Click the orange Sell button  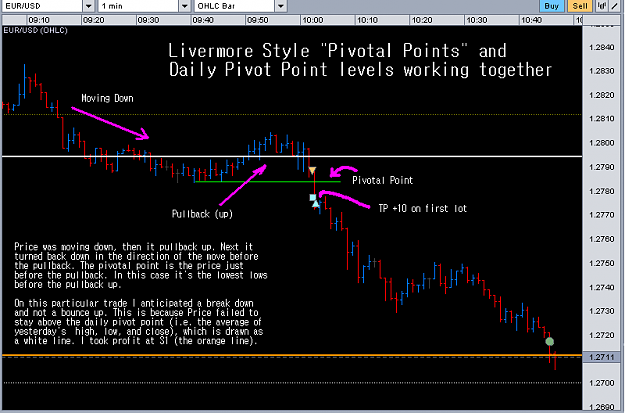(580, 6)
